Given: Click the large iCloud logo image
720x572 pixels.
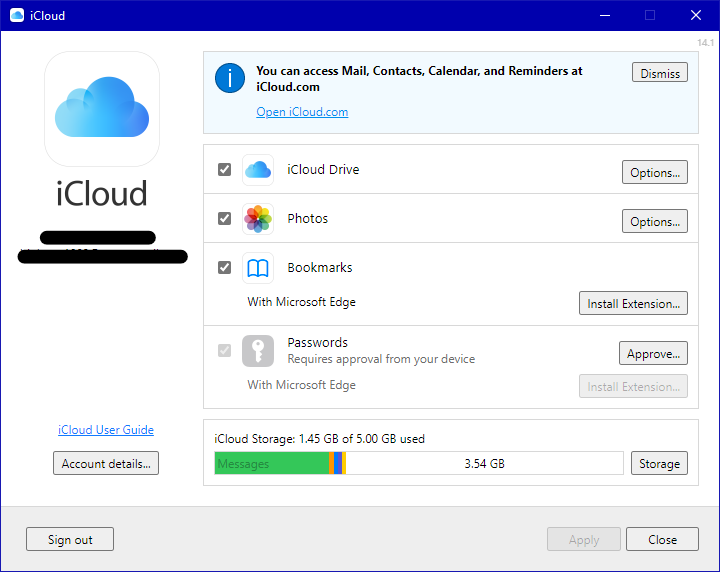Looking at the screenshot, I should click(x=102, y=109).
